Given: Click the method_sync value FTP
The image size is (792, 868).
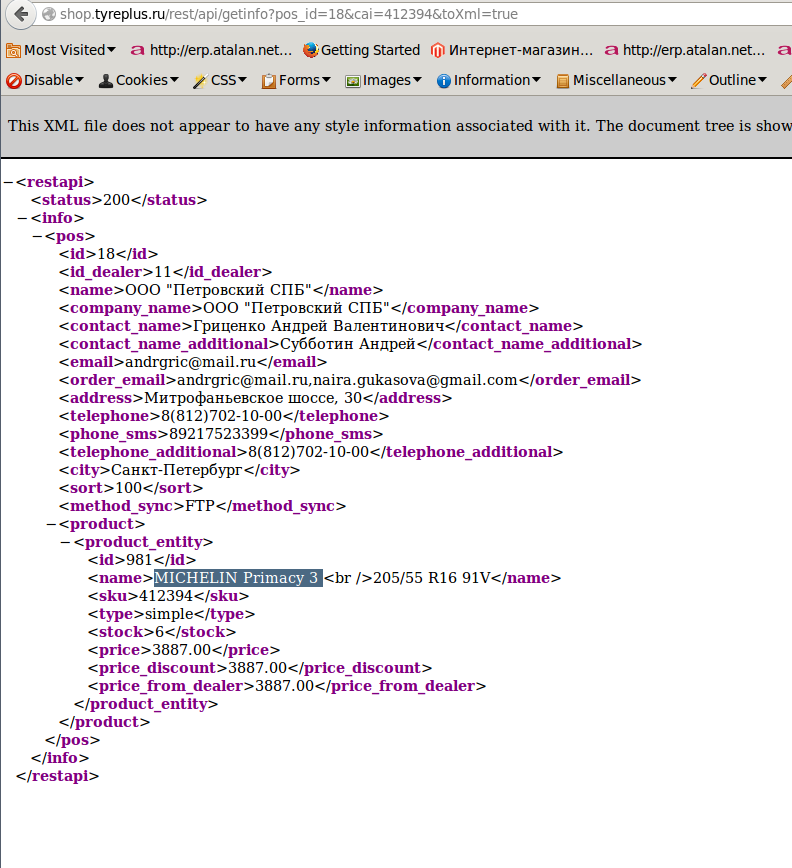Looking at the screenshot, I should pos(200,506).
